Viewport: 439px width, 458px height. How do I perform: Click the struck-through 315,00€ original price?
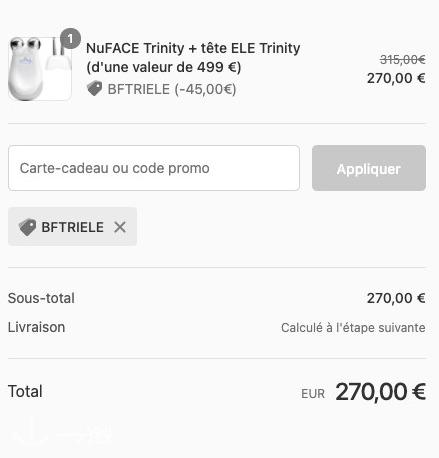(x=402, y=60)
